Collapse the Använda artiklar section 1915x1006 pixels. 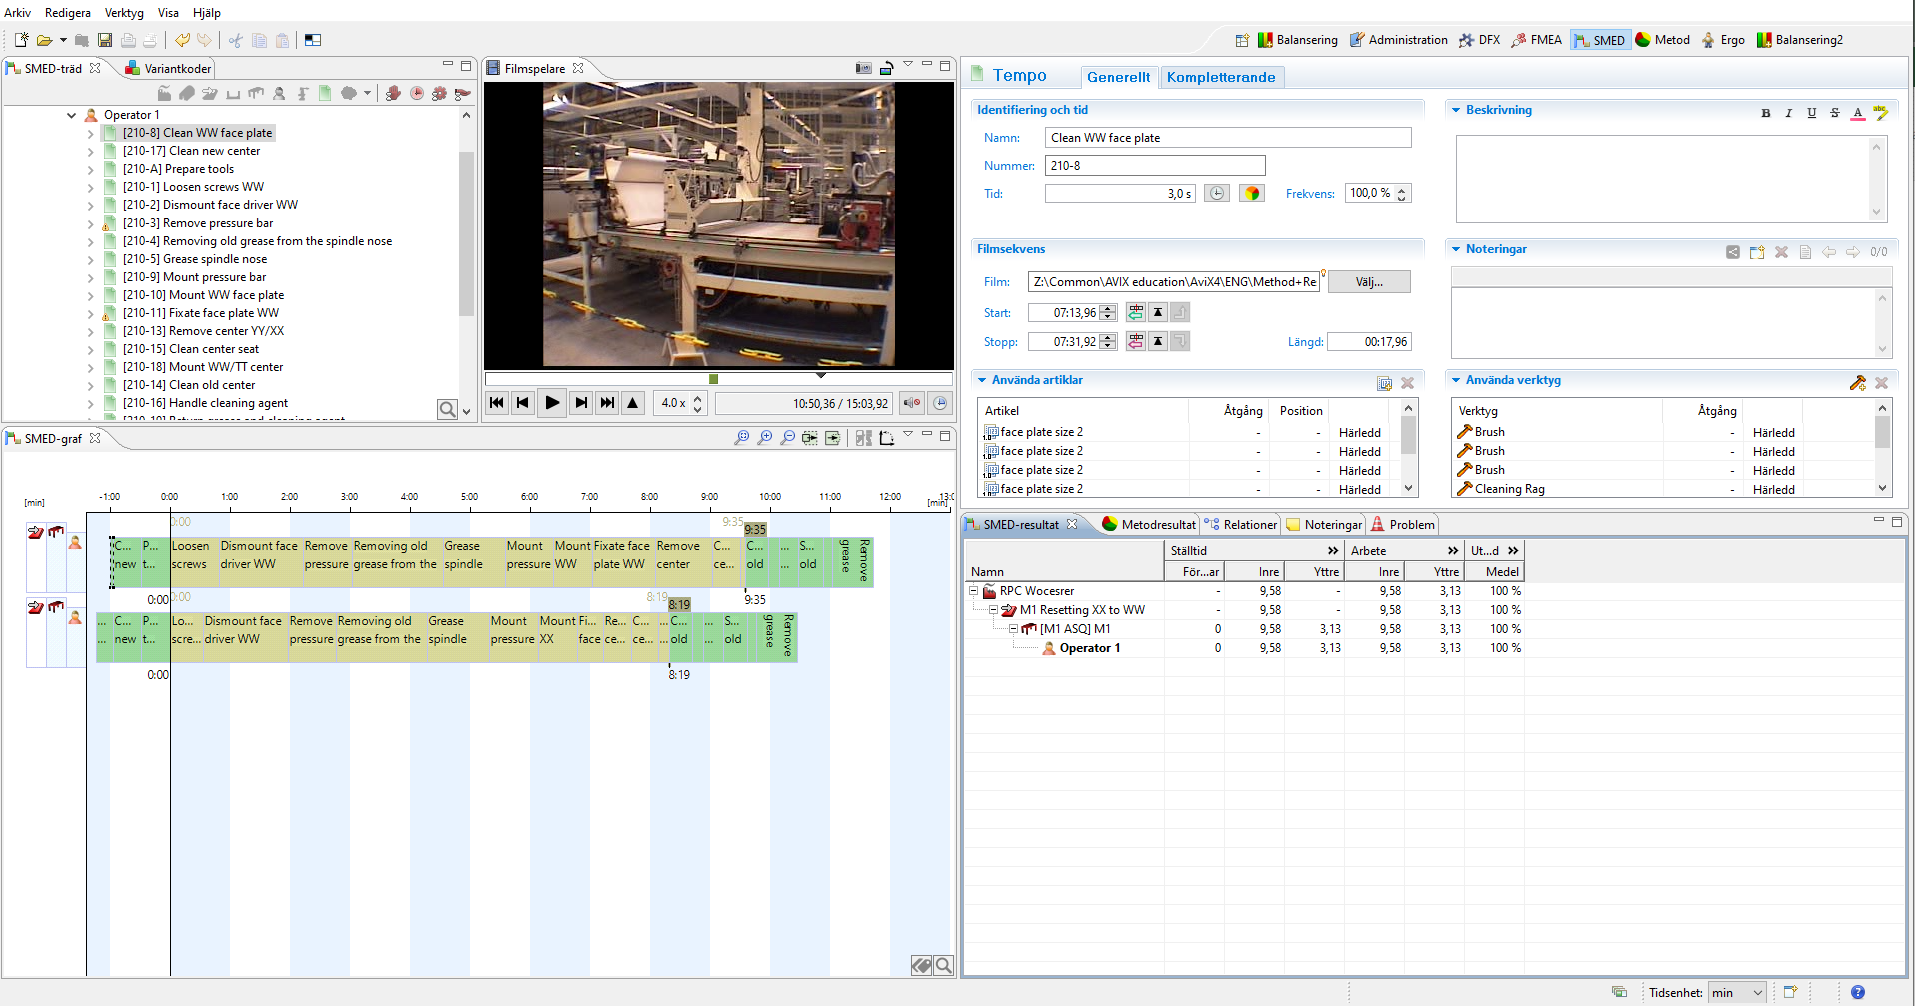coord(982,380)
